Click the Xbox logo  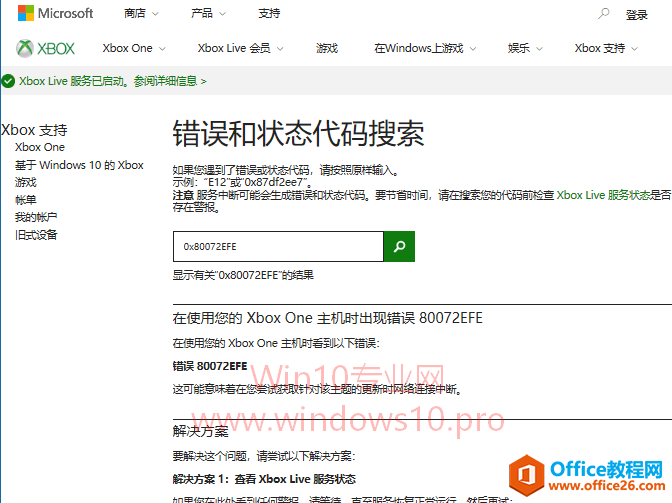click(45, 48)
